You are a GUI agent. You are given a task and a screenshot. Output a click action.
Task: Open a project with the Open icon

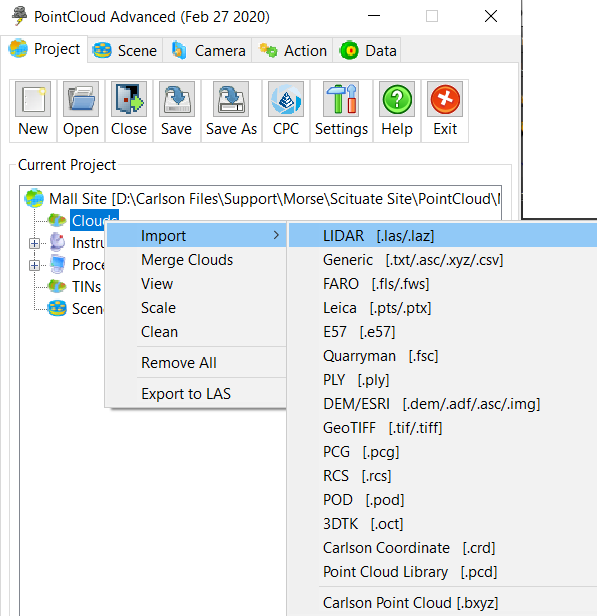81,99
